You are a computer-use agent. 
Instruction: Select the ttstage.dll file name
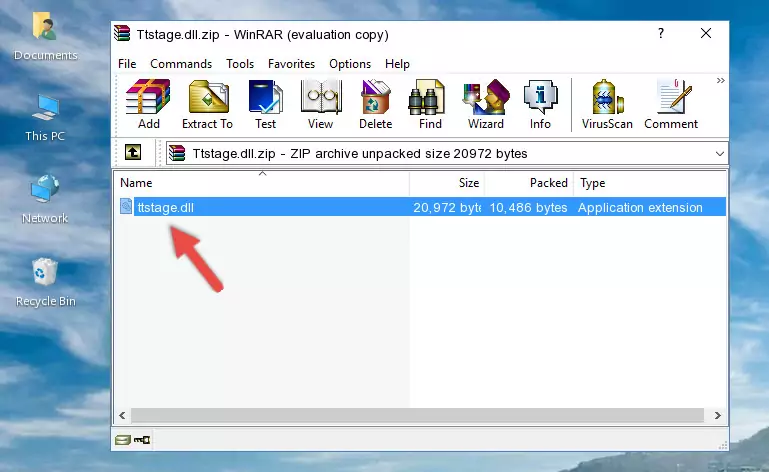coord(166,208)
